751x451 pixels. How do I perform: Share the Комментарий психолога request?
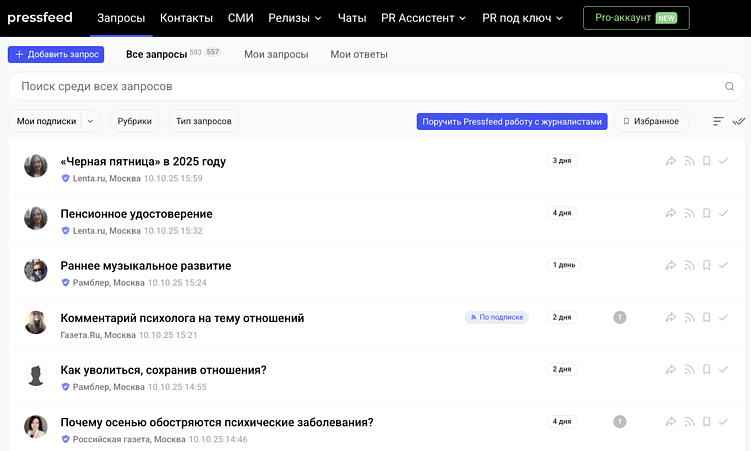point(671,317)
